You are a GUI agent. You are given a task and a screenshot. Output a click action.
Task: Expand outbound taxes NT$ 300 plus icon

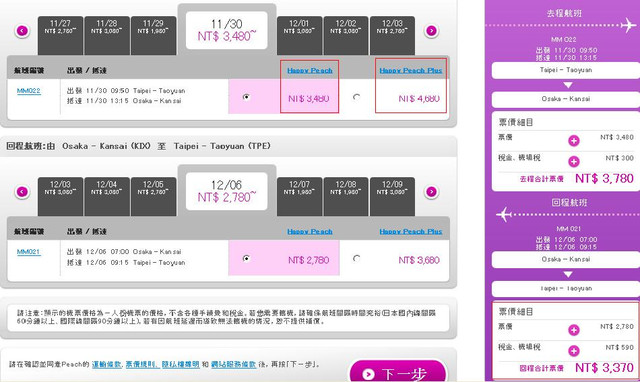573,161
